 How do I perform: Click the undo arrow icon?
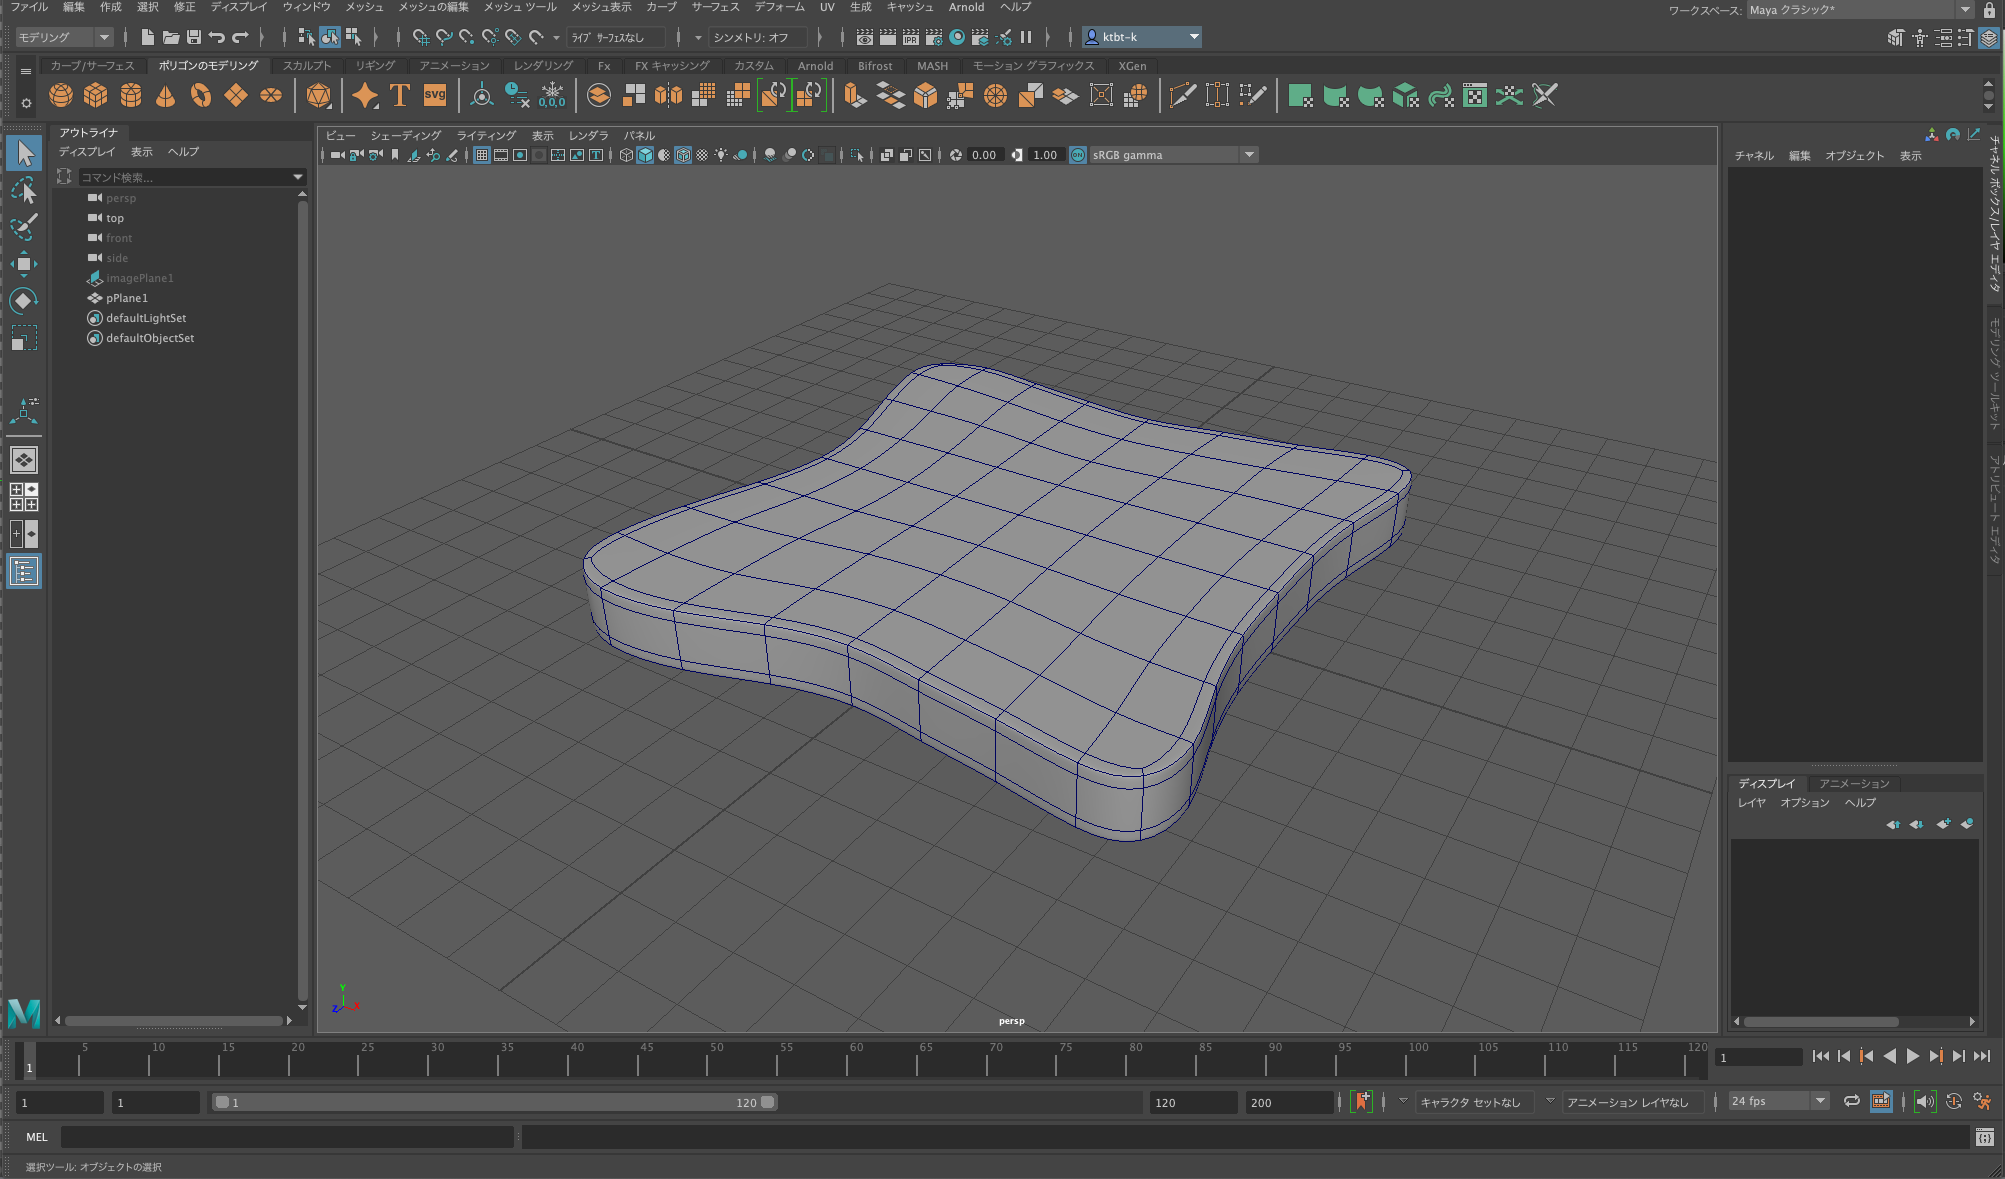pyautogui.click(x=217, y=37)
